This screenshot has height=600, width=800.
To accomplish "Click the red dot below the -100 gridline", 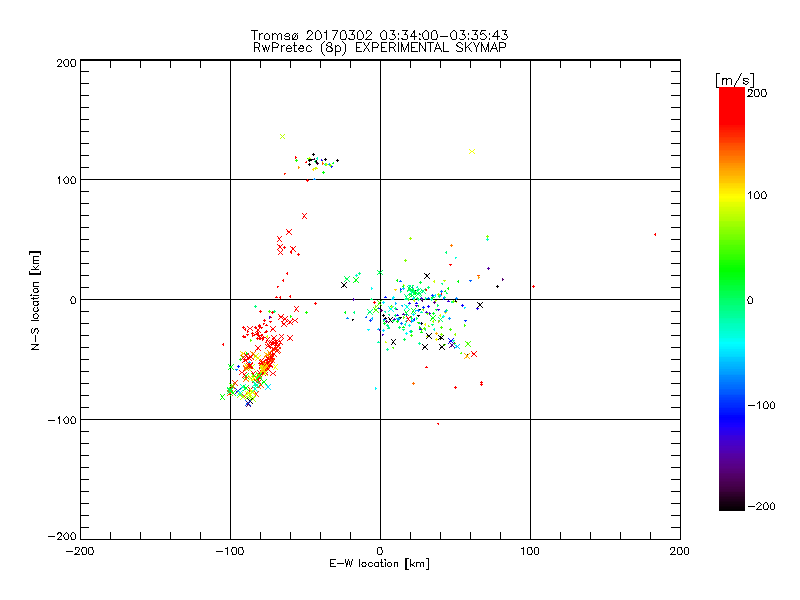I will point(438,423).
